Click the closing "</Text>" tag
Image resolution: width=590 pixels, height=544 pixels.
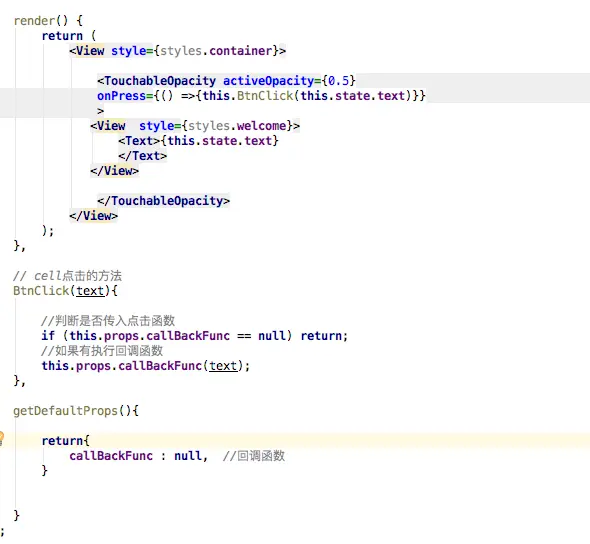coord(143,156)
